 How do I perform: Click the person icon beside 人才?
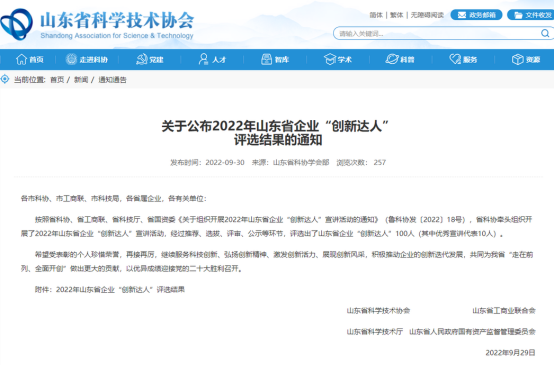(203, 59)
